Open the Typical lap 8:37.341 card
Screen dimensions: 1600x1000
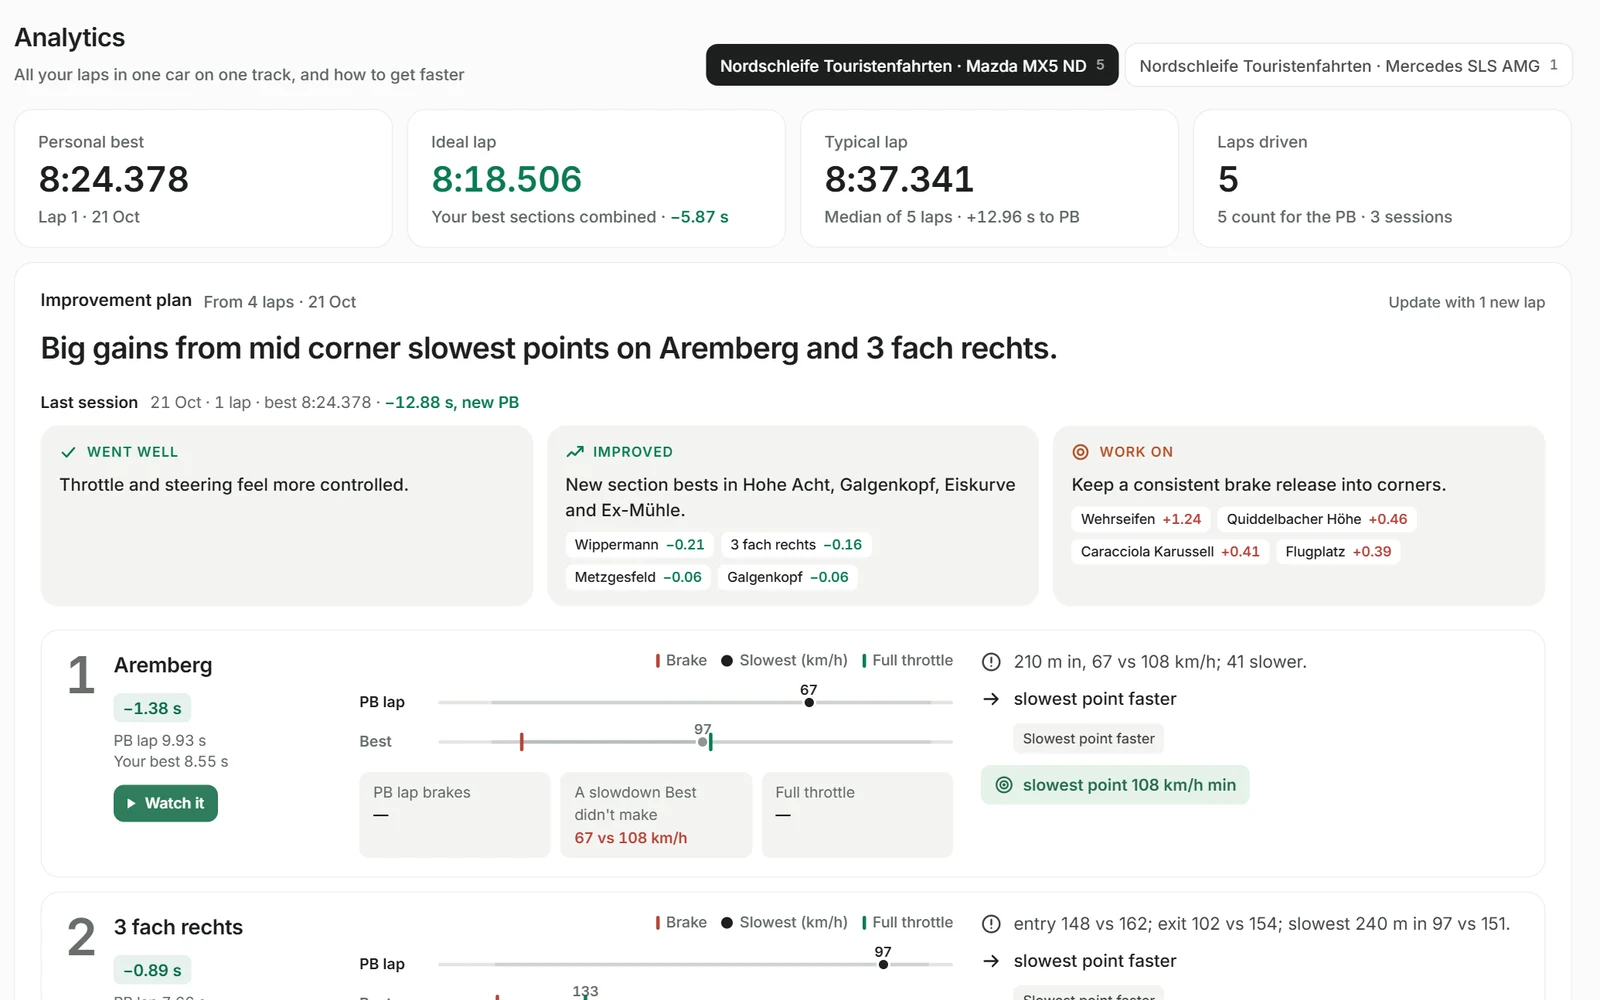pyautogui.click(x=989, y=178)
